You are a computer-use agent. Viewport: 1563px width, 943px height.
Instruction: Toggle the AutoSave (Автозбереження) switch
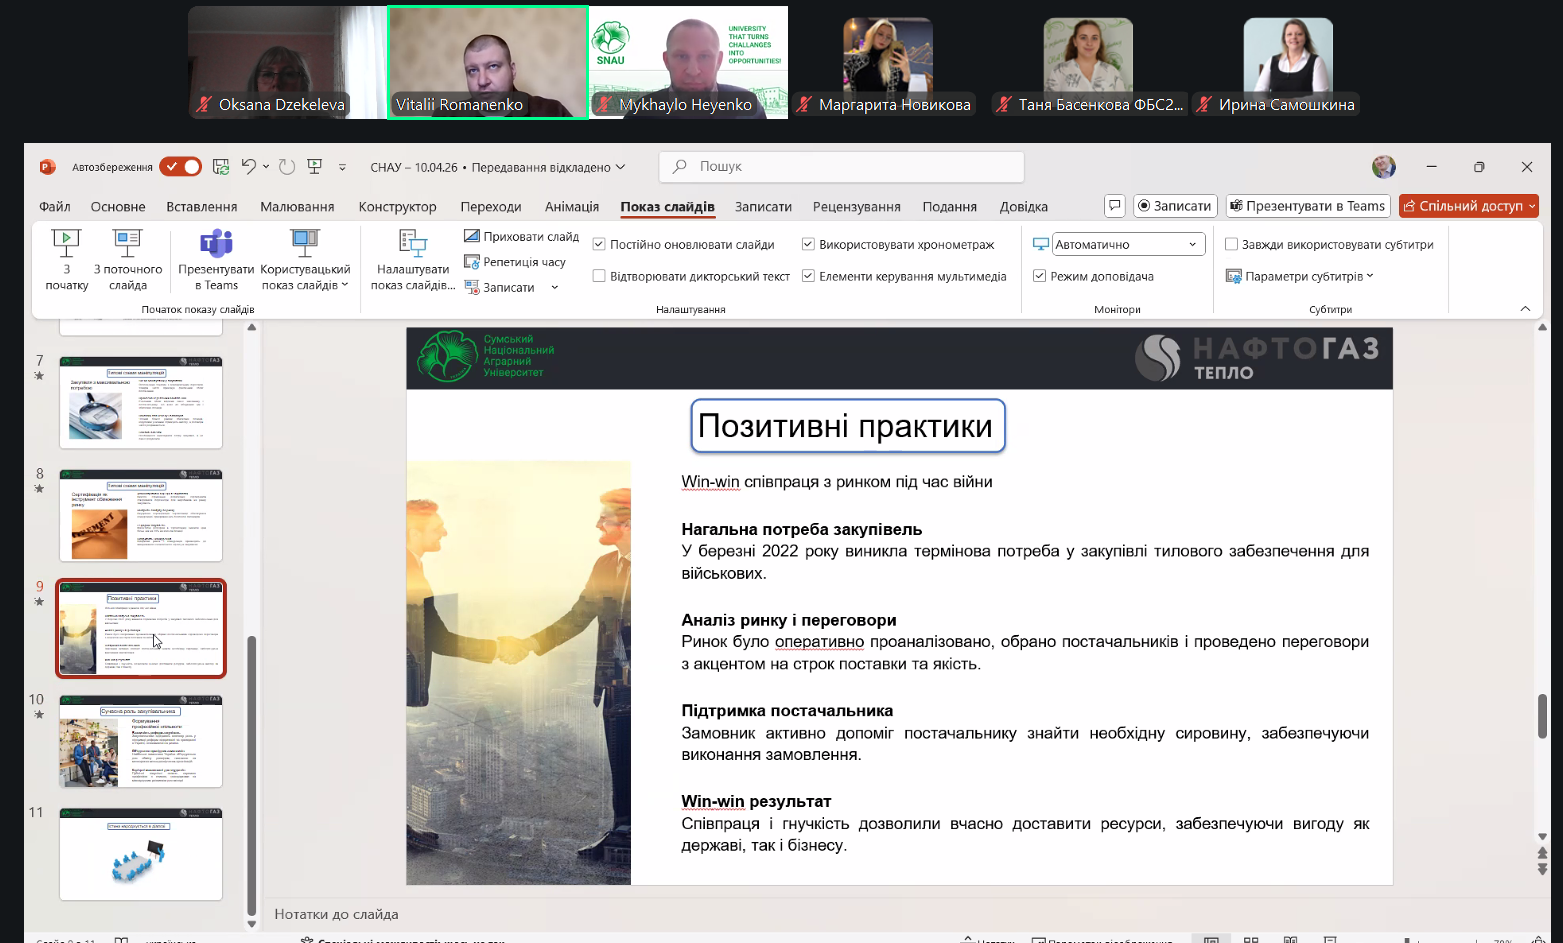[x=180, y=167]
